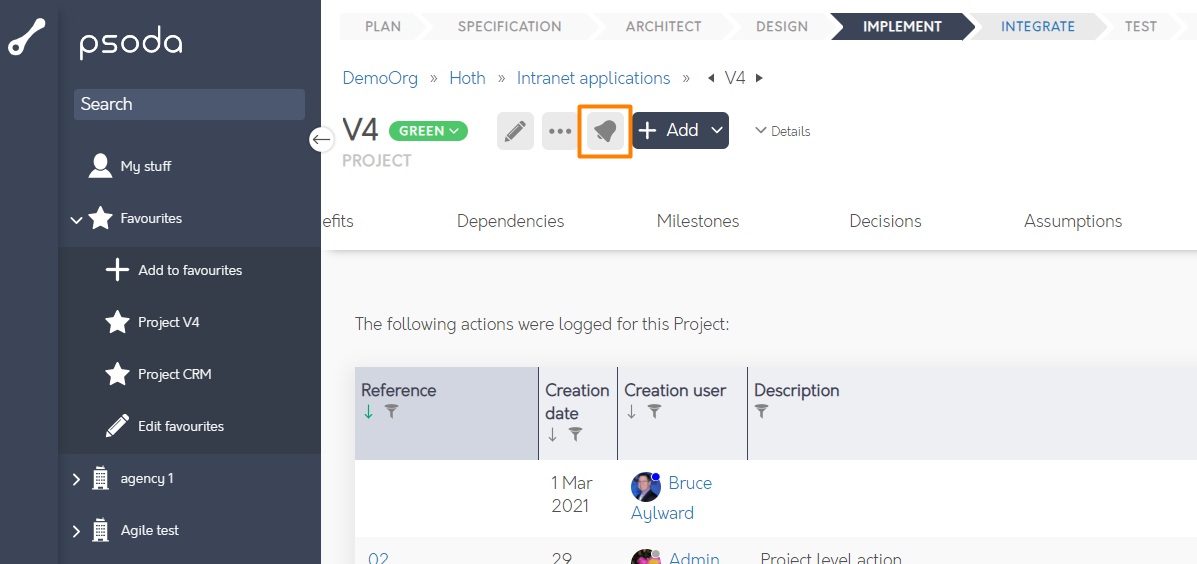Switch to the Dependencies tab
This screenshot has height=564, width=1197.
[510, 221]
